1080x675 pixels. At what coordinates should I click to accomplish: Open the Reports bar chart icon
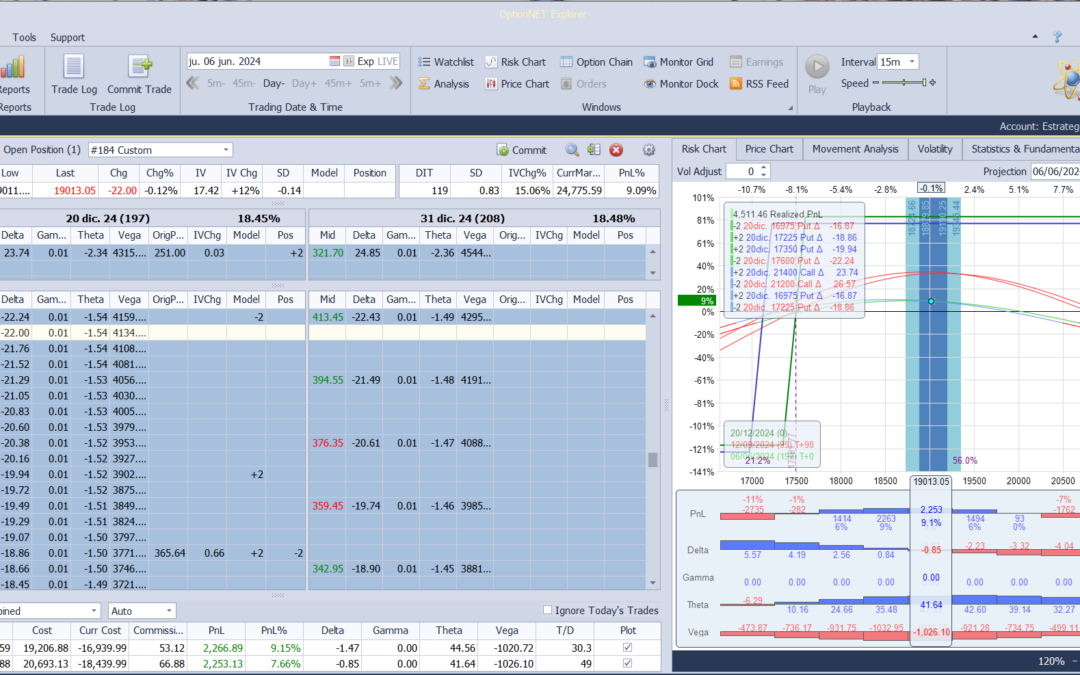tap(12, 68)
